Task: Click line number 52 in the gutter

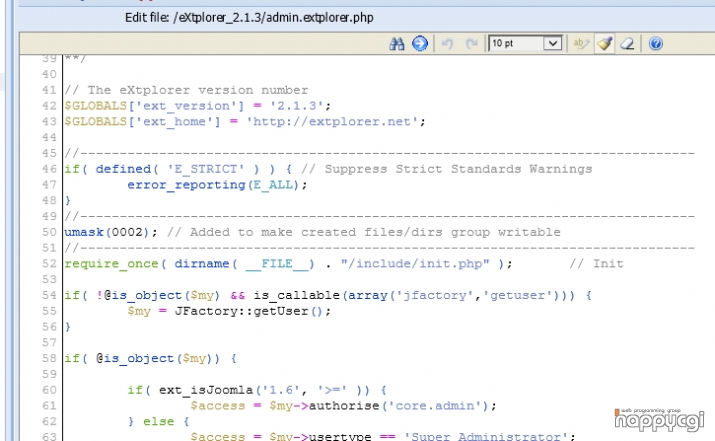Action: pos(49,264)
